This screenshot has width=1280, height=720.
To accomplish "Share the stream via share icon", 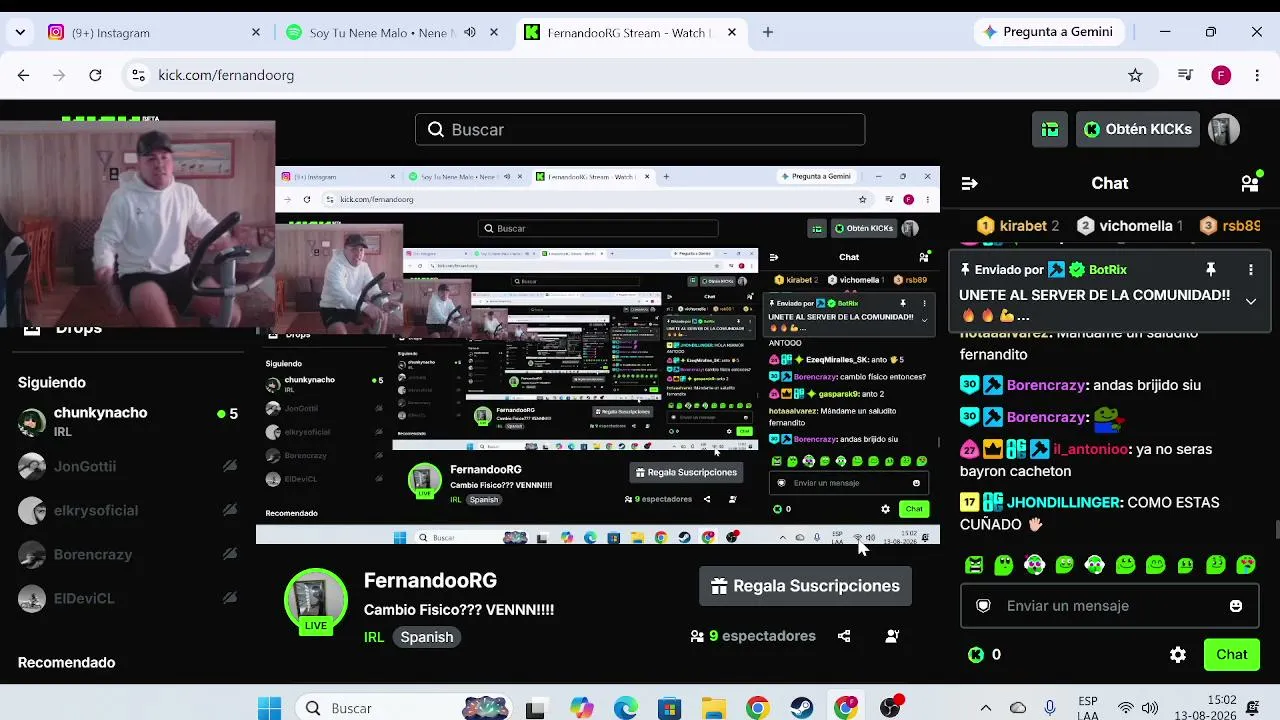I will pyautogui.click(x=844, y=636).
